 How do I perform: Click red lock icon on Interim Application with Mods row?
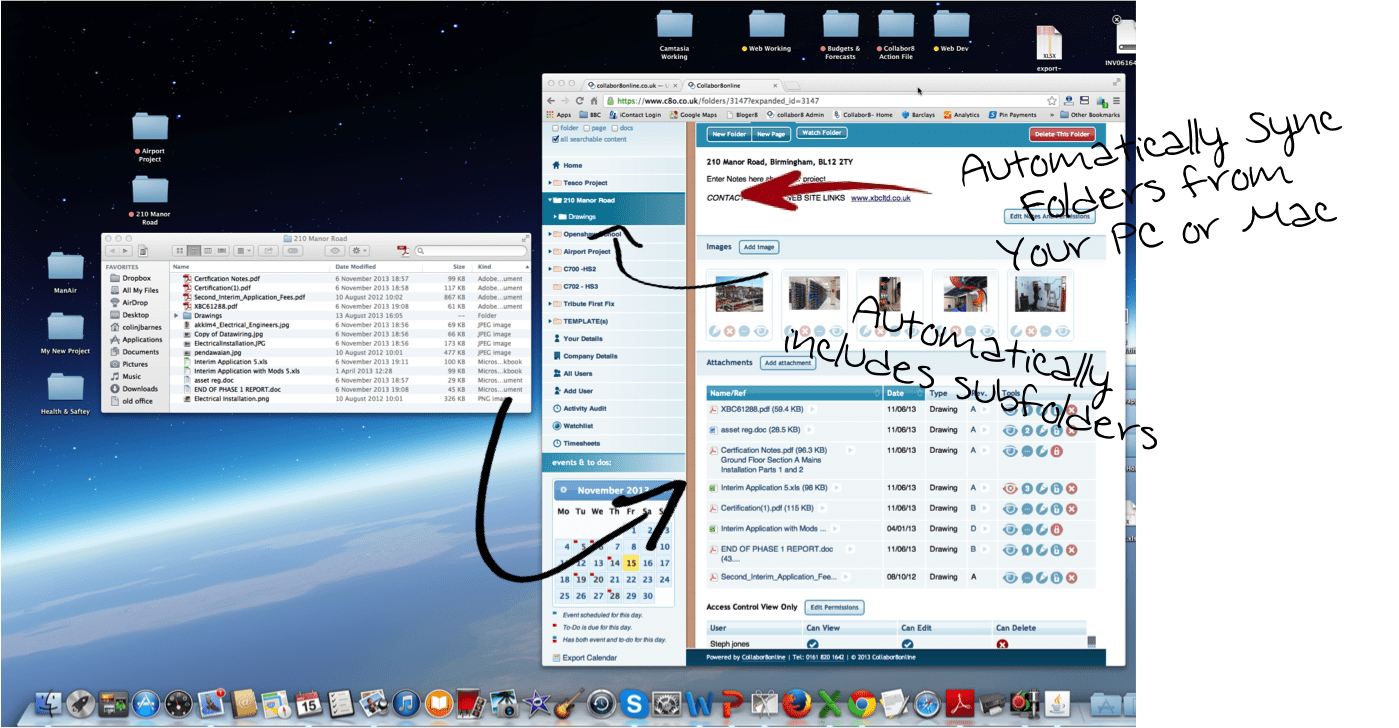tap(1056, 529)
